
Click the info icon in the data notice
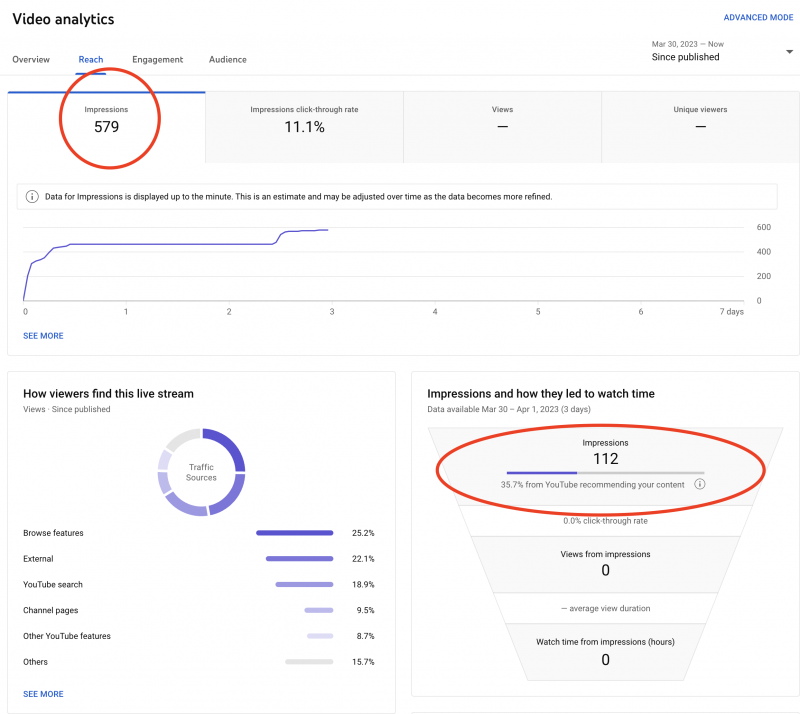point(32,197)
